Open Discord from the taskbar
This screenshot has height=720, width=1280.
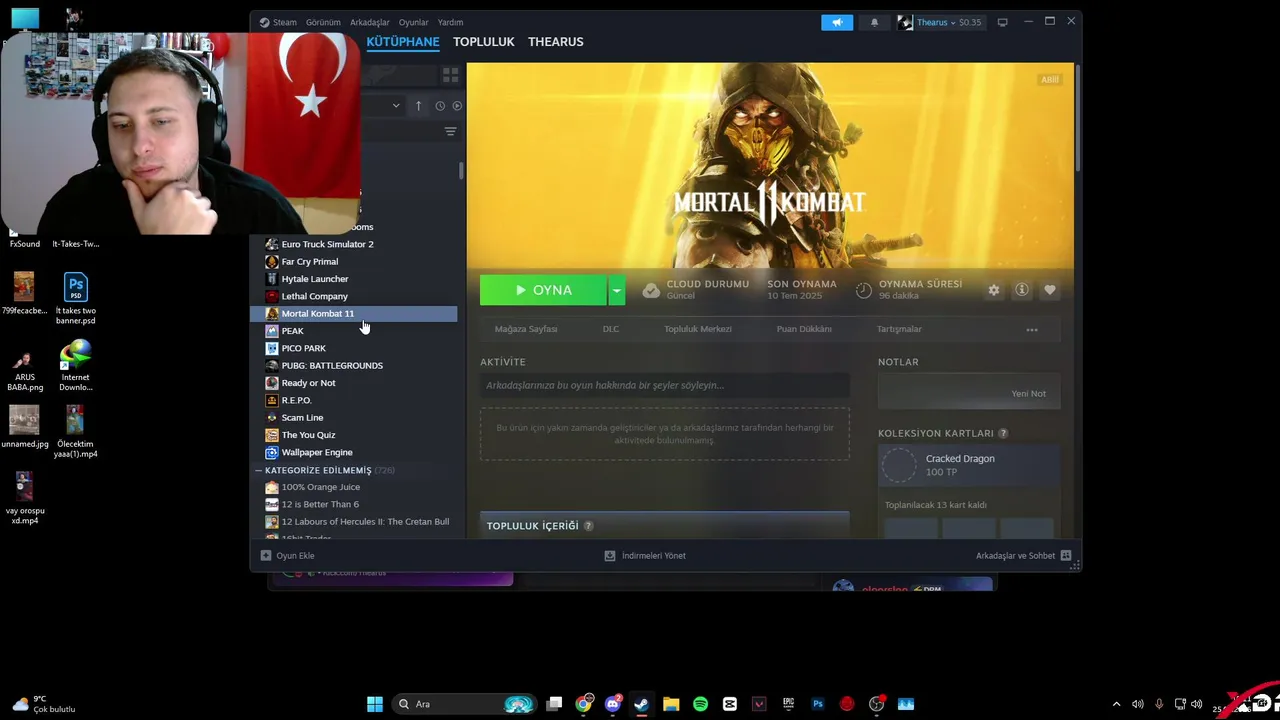[613, 704]
